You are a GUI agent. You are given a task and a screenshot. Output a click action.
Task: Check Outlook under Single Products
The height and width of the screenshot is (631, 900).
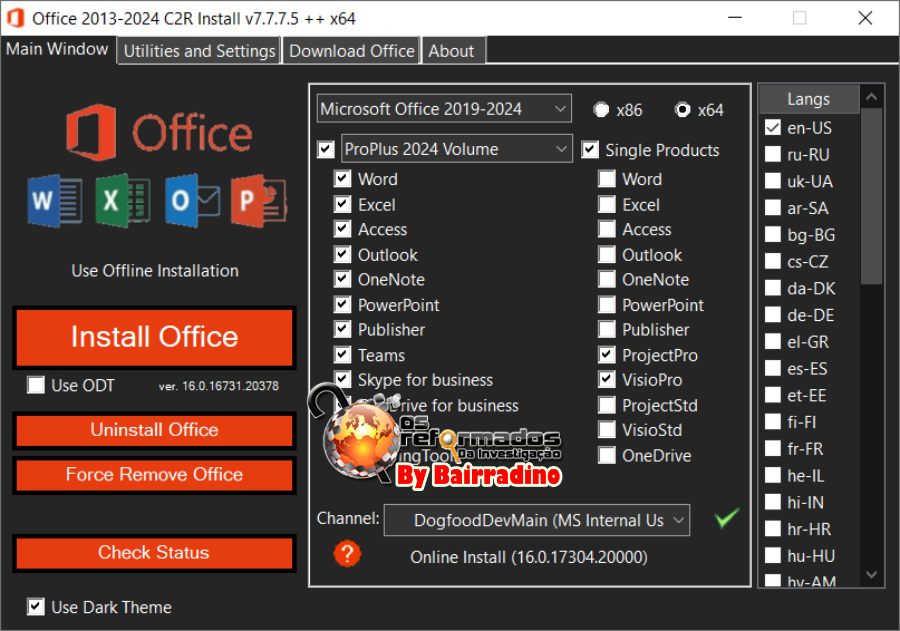[x=607, y=254]
